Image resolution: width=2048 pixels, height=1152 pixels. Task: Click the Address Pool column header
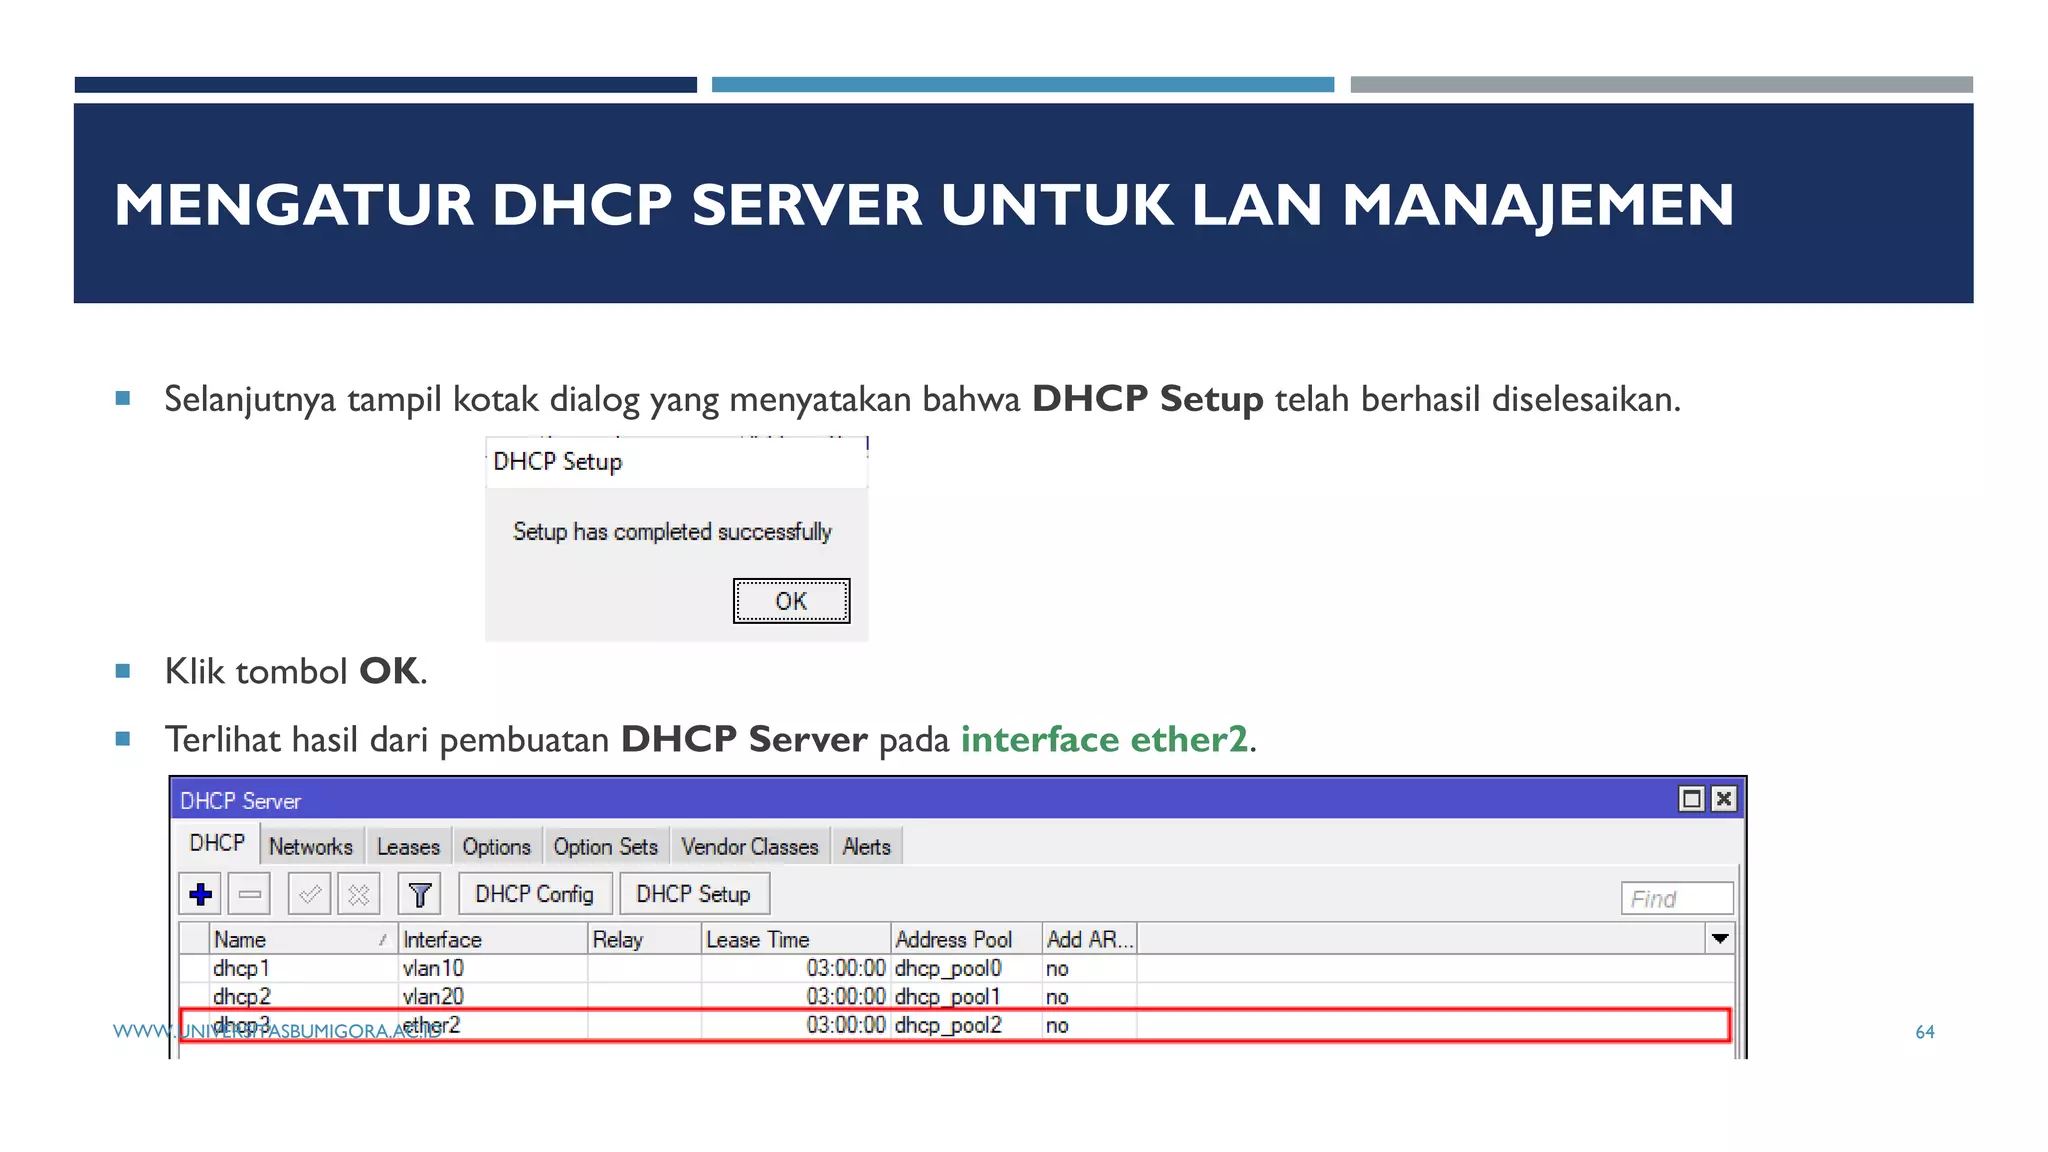coord(966,940)
